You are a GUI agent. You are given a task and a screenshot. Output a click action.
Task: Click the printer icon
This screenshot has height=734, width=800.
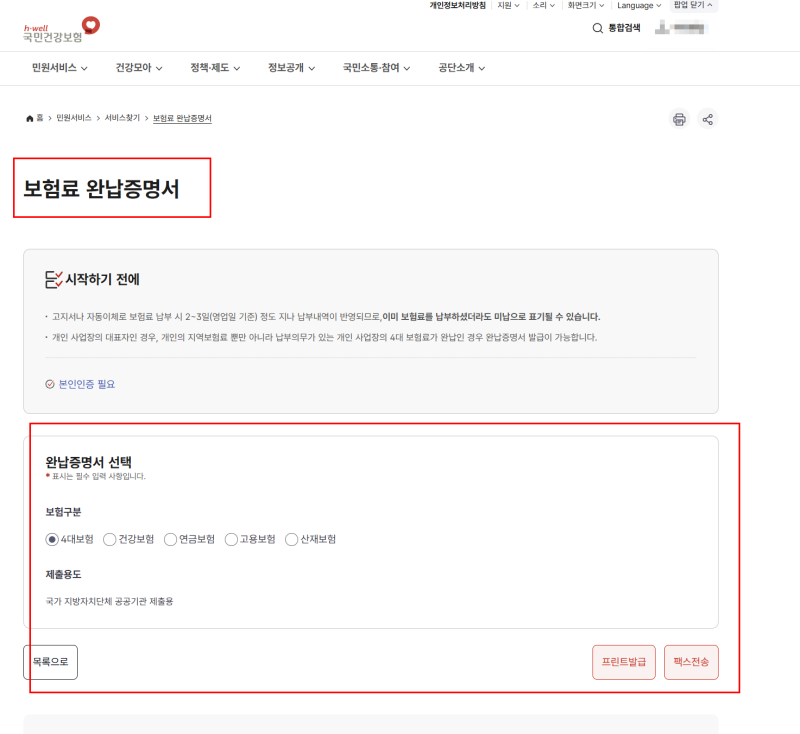click(679, 119)
